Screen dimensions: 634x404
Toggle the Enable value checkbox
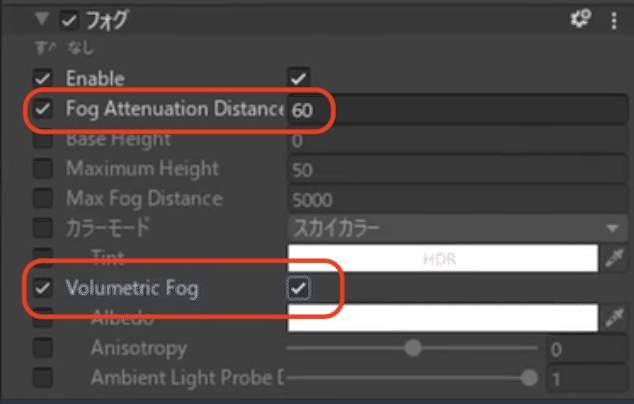tap(299, 77)
